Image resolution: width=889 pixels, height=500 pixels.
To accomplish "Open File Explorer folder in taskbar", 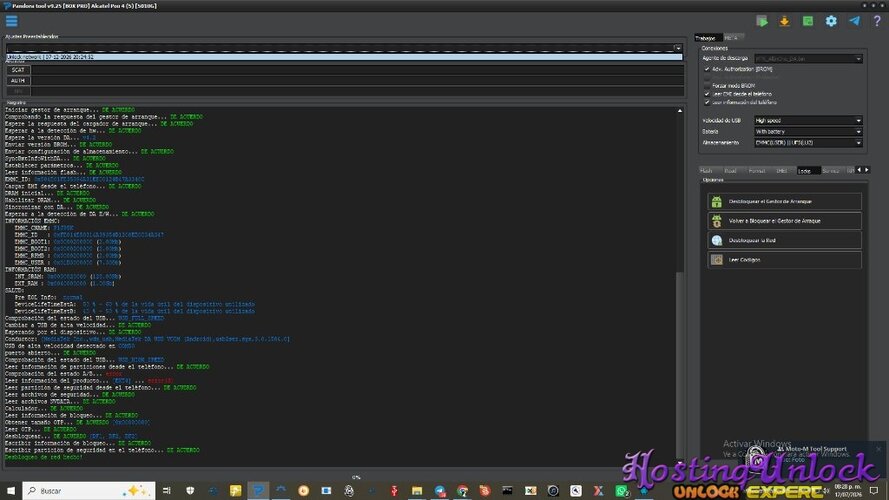I will pyautogui.click(x=417, y=490).
